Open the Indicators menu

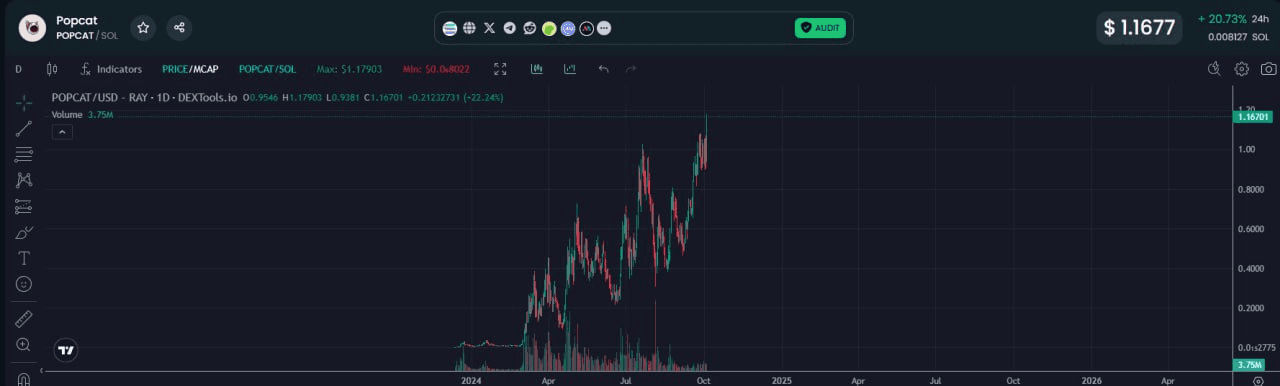(111, 69)
